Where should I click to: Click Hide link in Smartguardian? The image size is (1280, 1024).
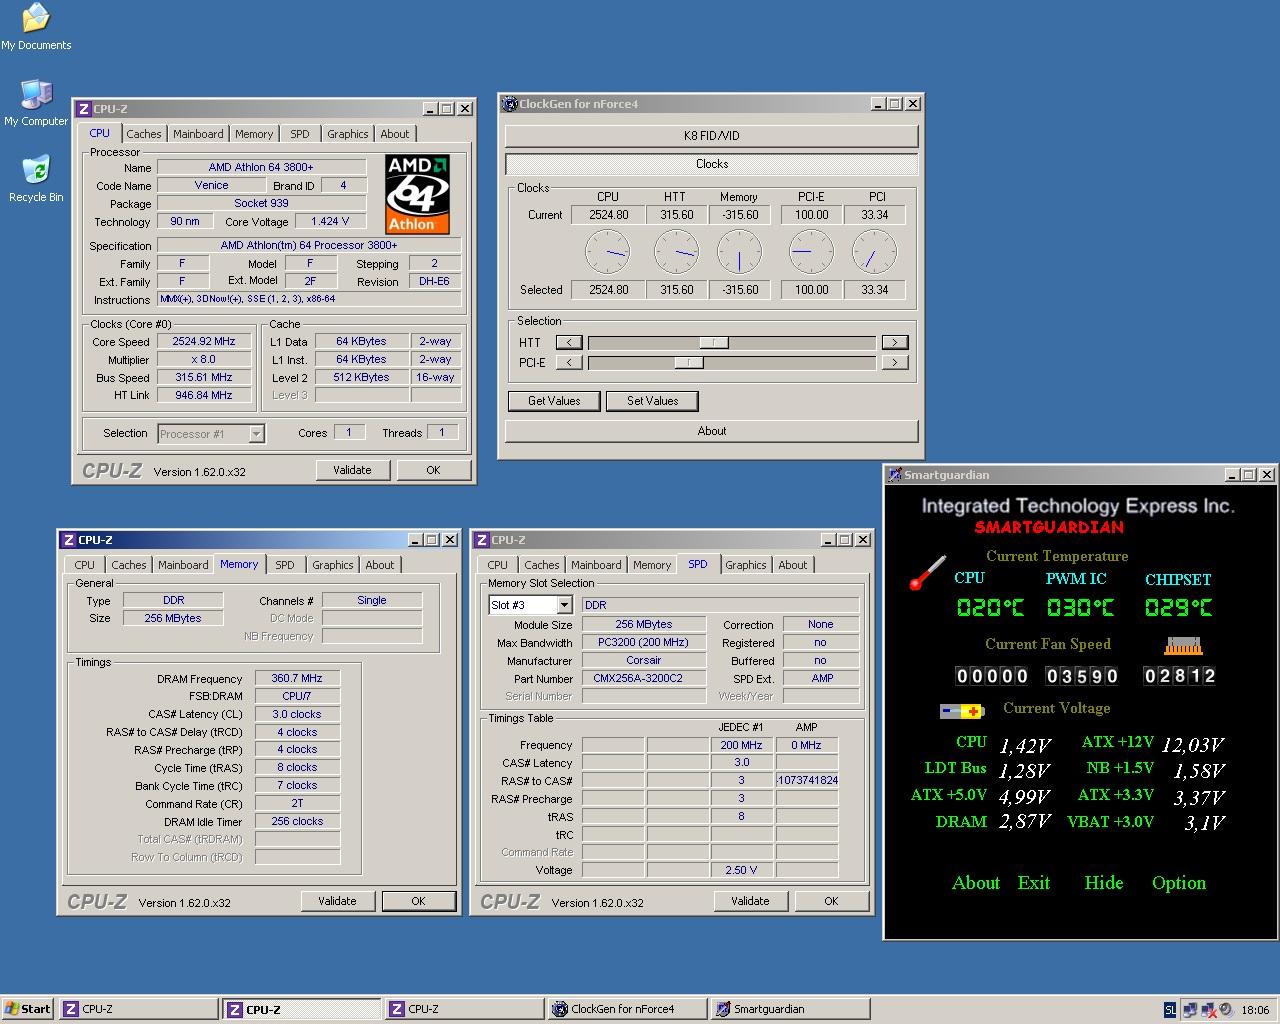point(1104,883)
